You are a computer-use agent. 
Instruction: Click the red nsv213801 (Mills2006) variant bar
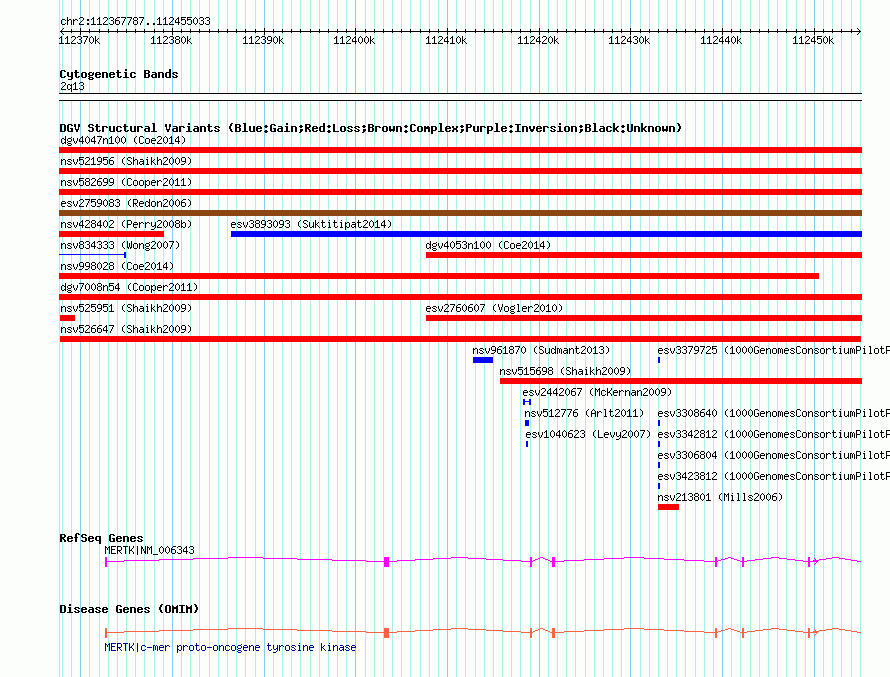pyautogui.click(x=668, y=507)
